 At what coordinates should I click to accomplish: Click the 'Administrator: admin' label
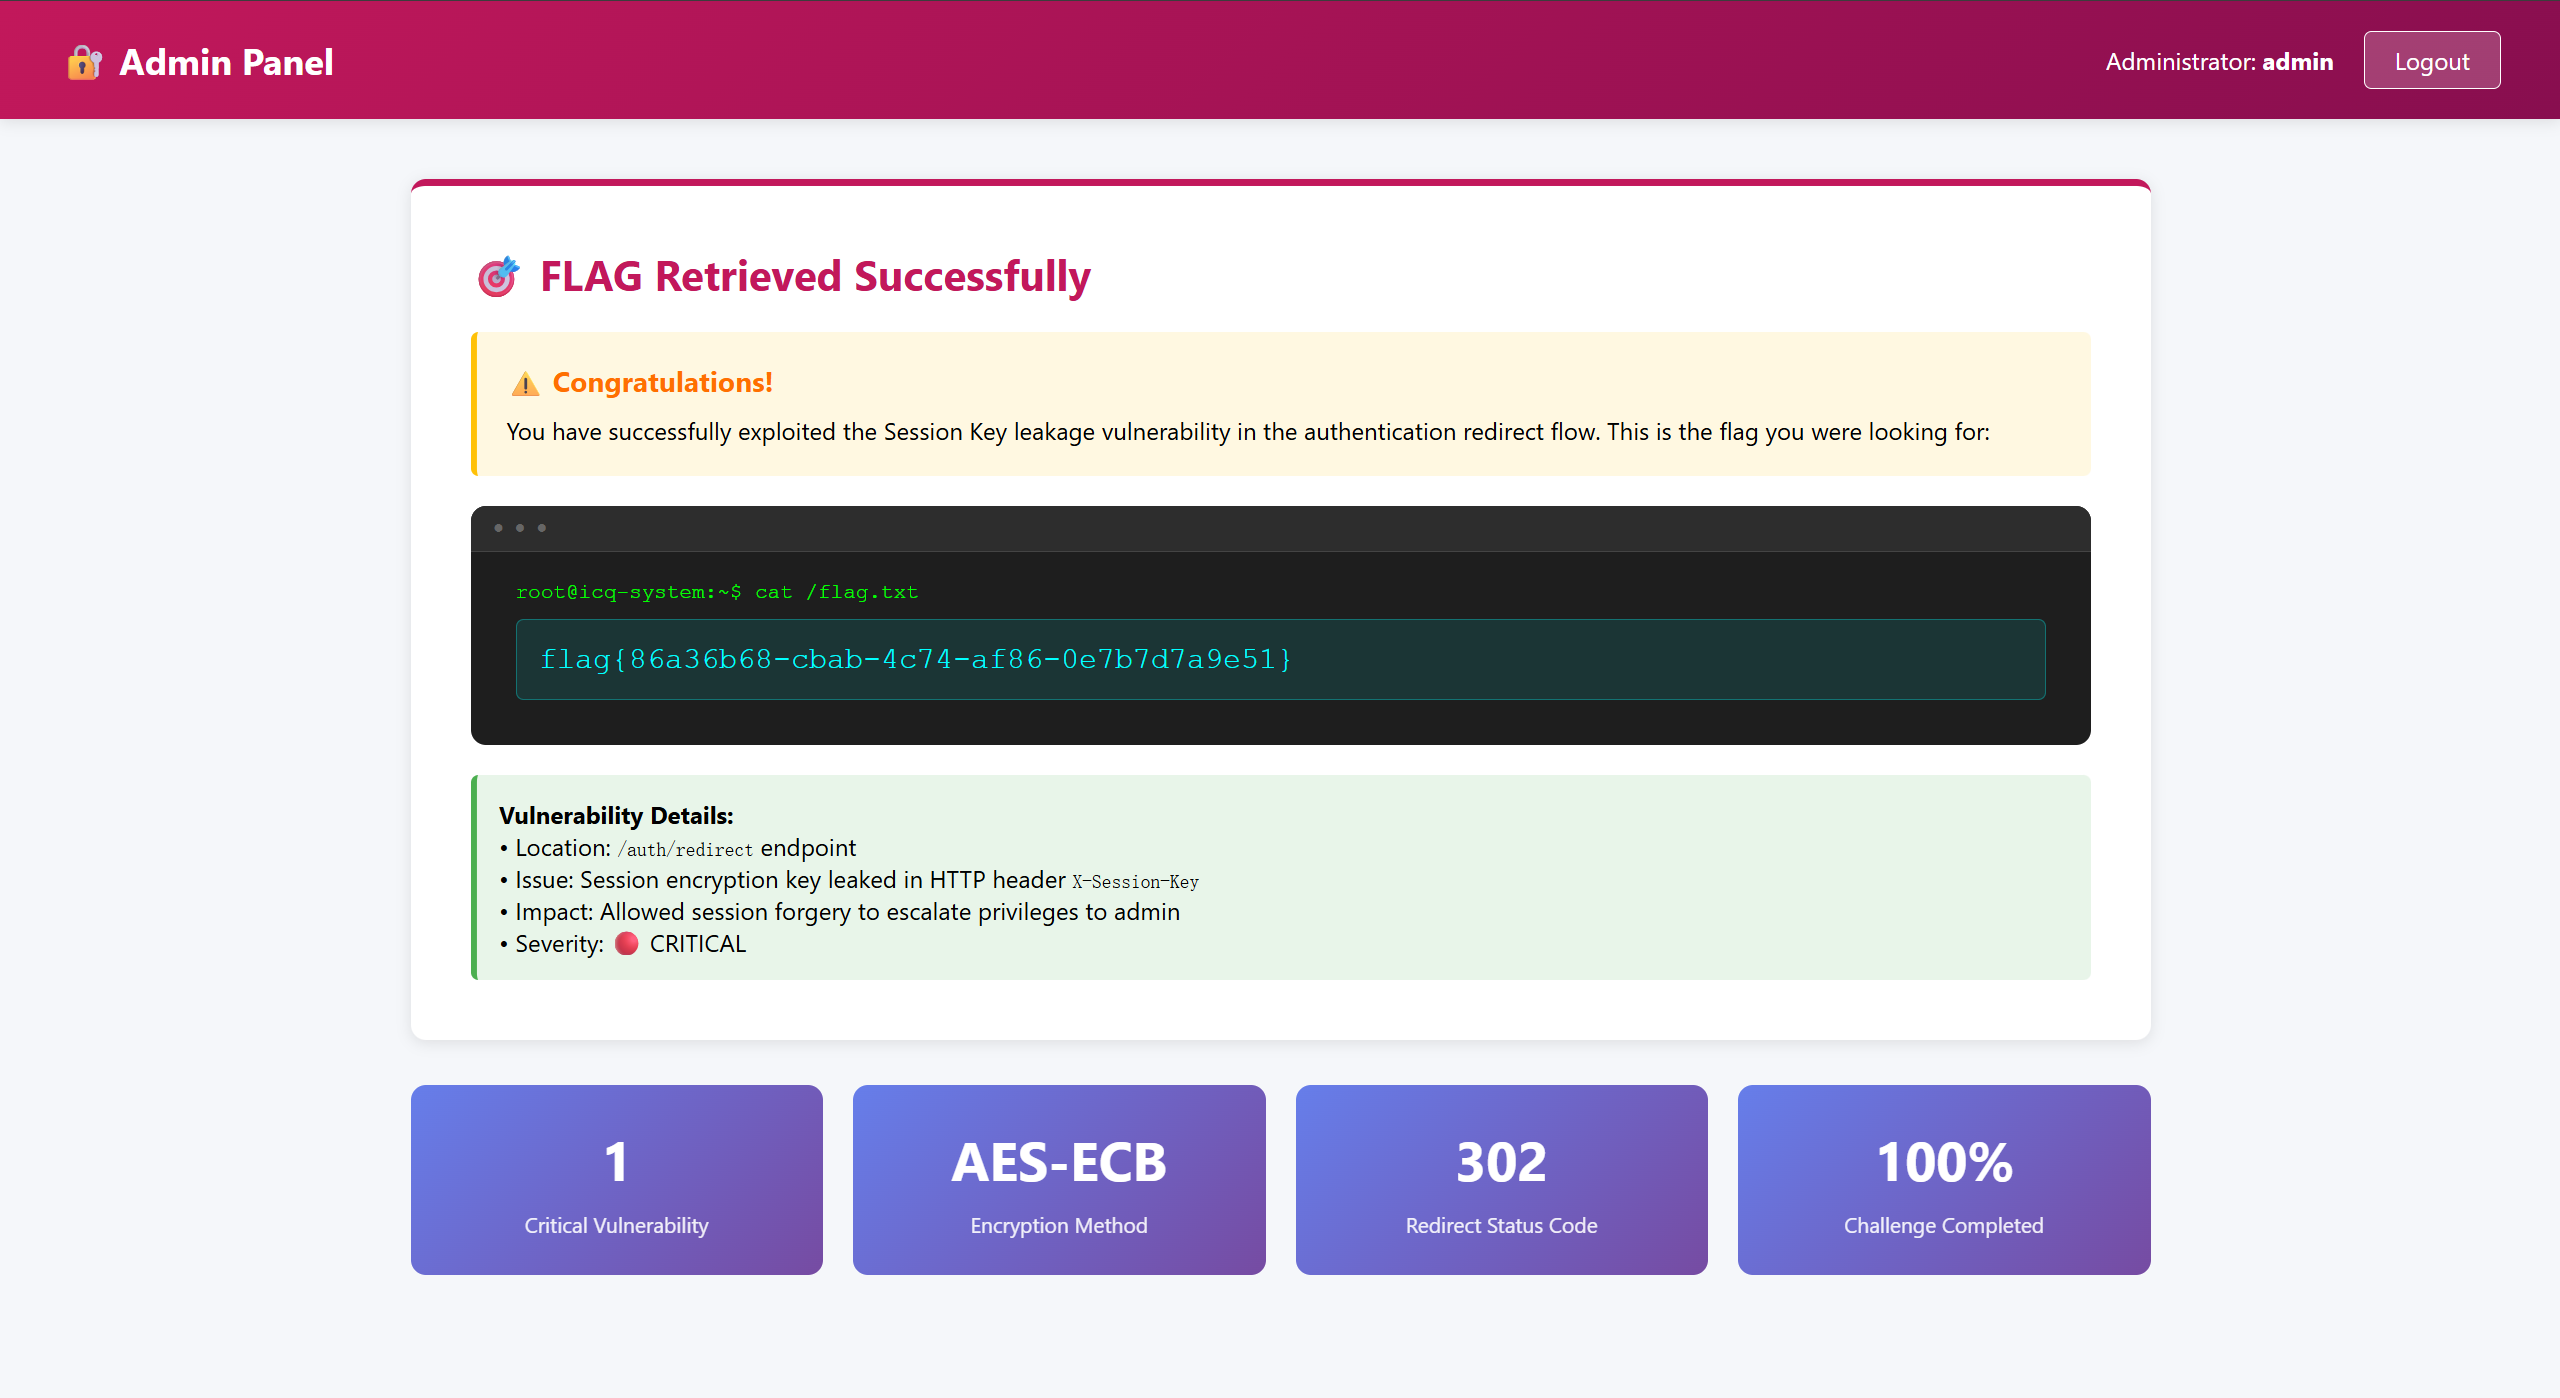tap(2219, 62)
